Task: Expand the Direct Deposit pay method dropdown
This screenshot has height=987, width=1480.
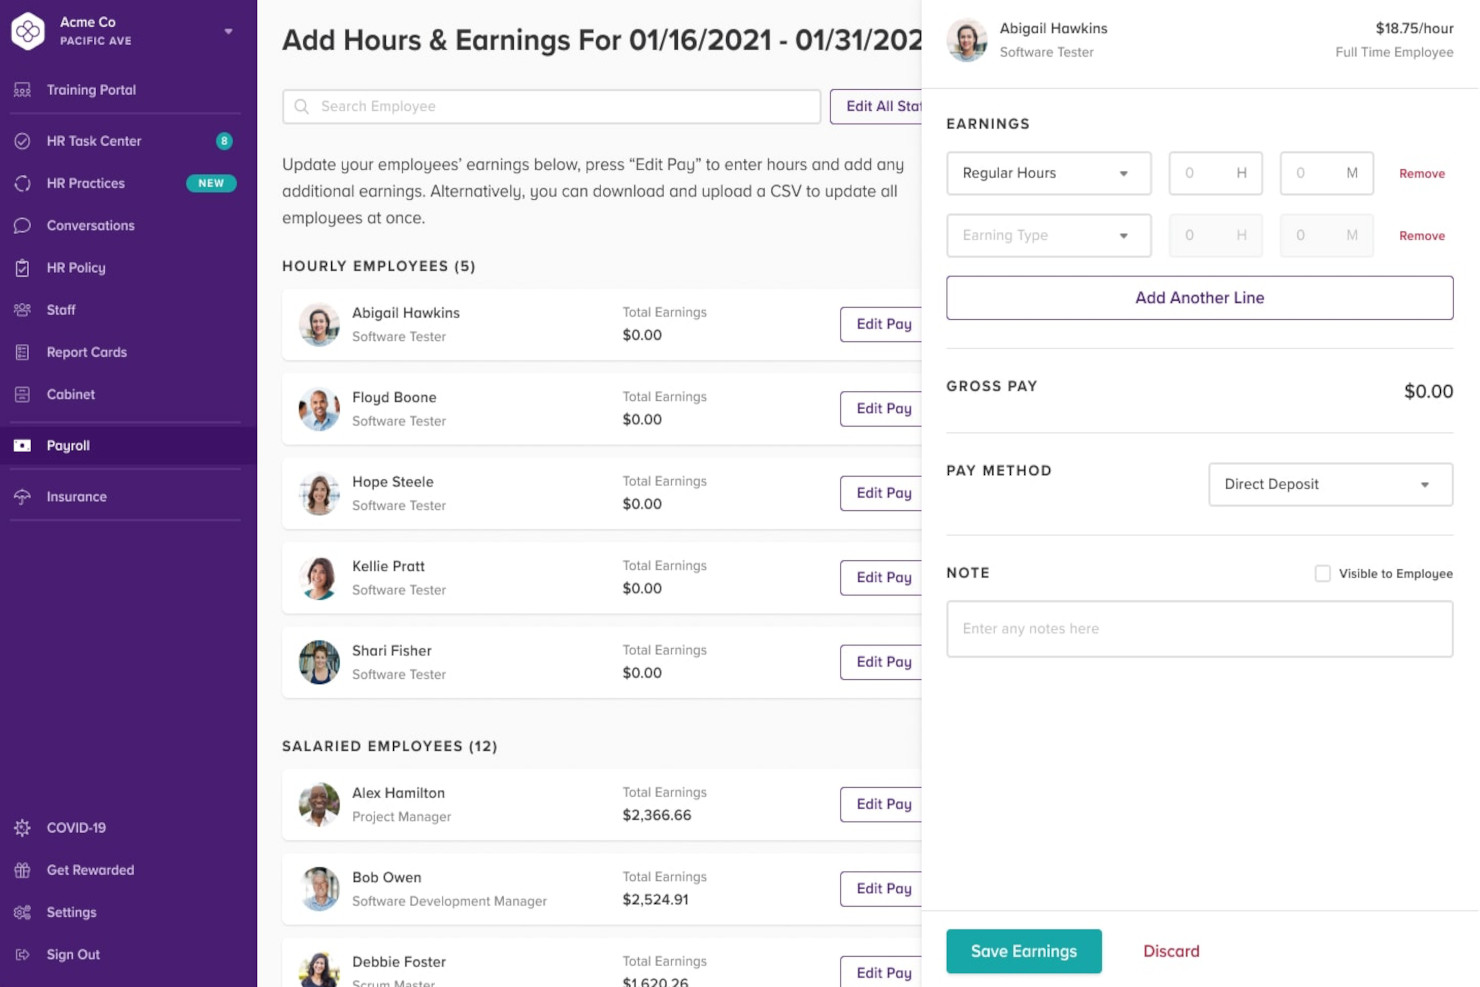Action: click(1330, 484)
